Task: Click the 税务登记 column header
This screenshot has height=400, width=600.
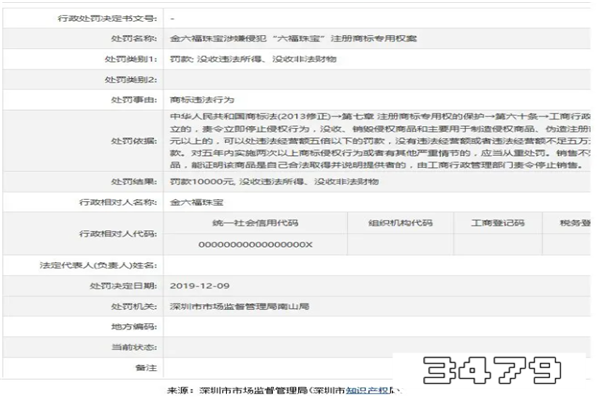Action: tap(576, 224)
